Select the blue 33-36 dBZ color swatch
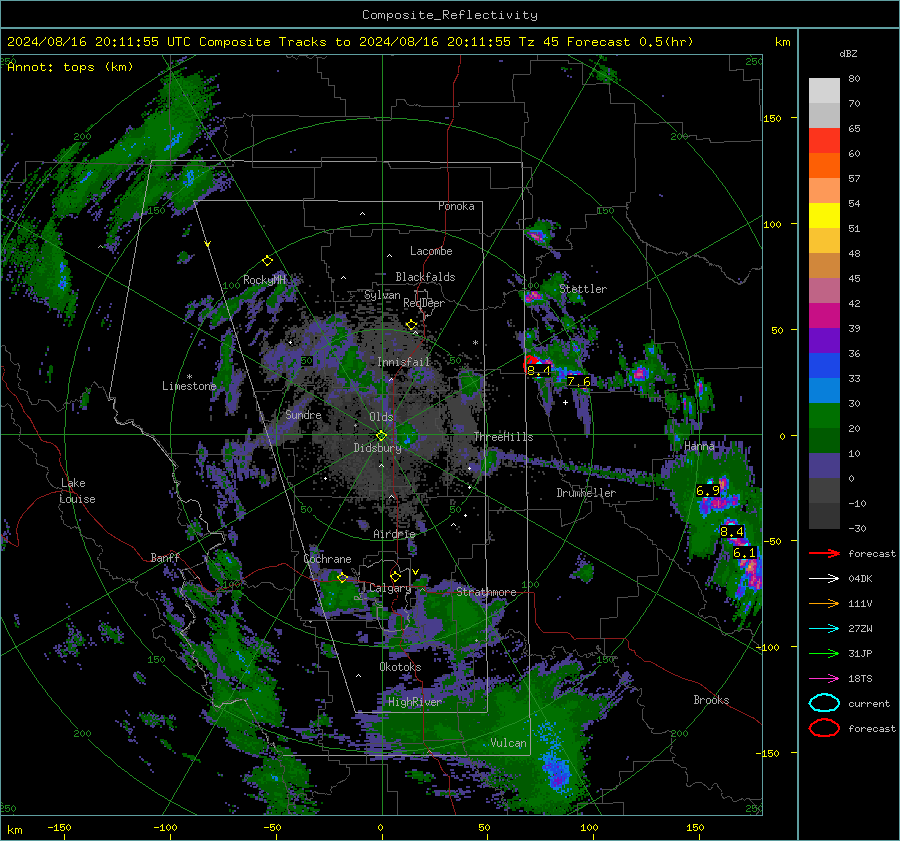The height and width of the screenshot is (841, 900). point(824,366)
